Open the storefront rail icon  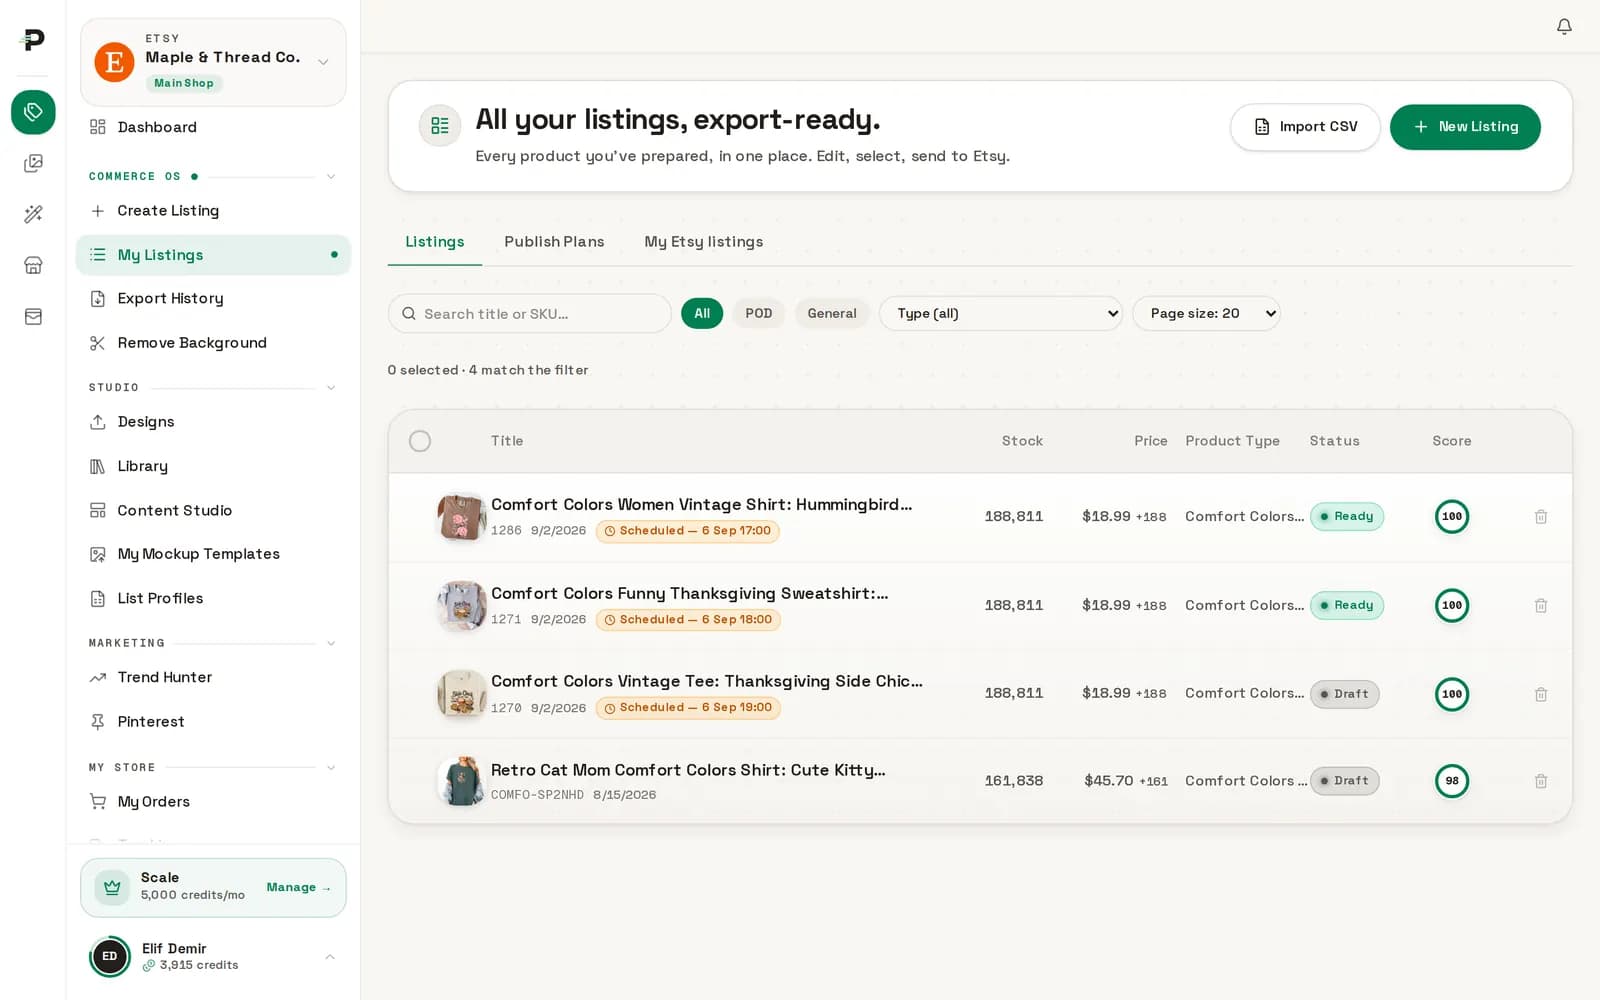[33, 265]
